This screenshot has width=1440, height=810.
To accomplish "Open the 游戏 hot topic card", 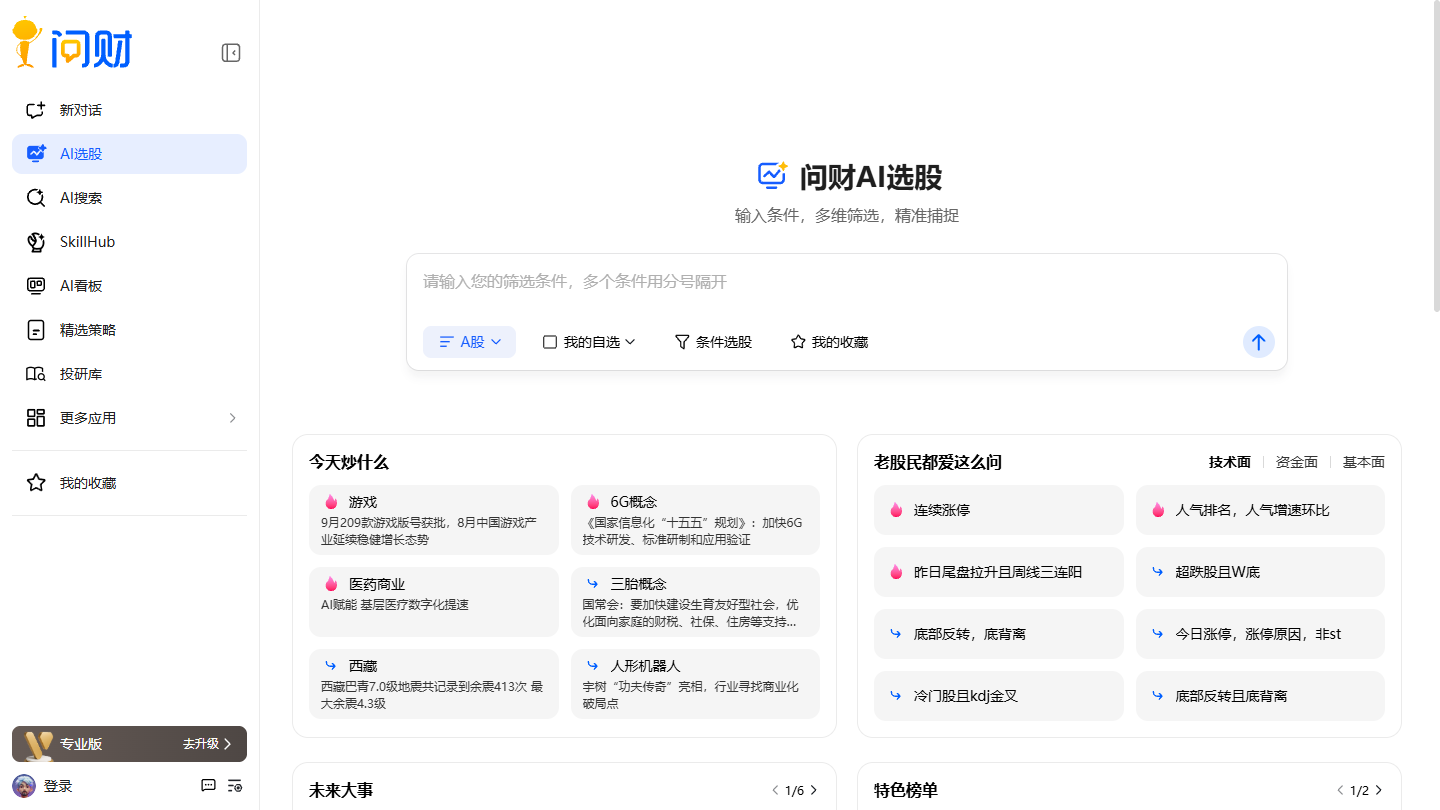I will coord(434,520).
